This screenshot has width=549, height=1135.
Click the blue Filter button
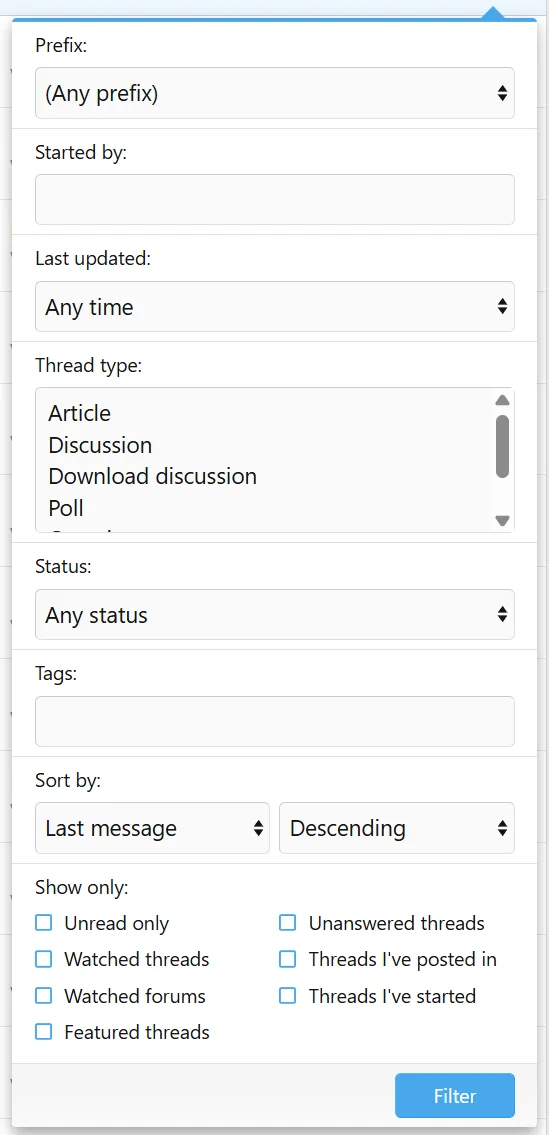coord(455,1096)
